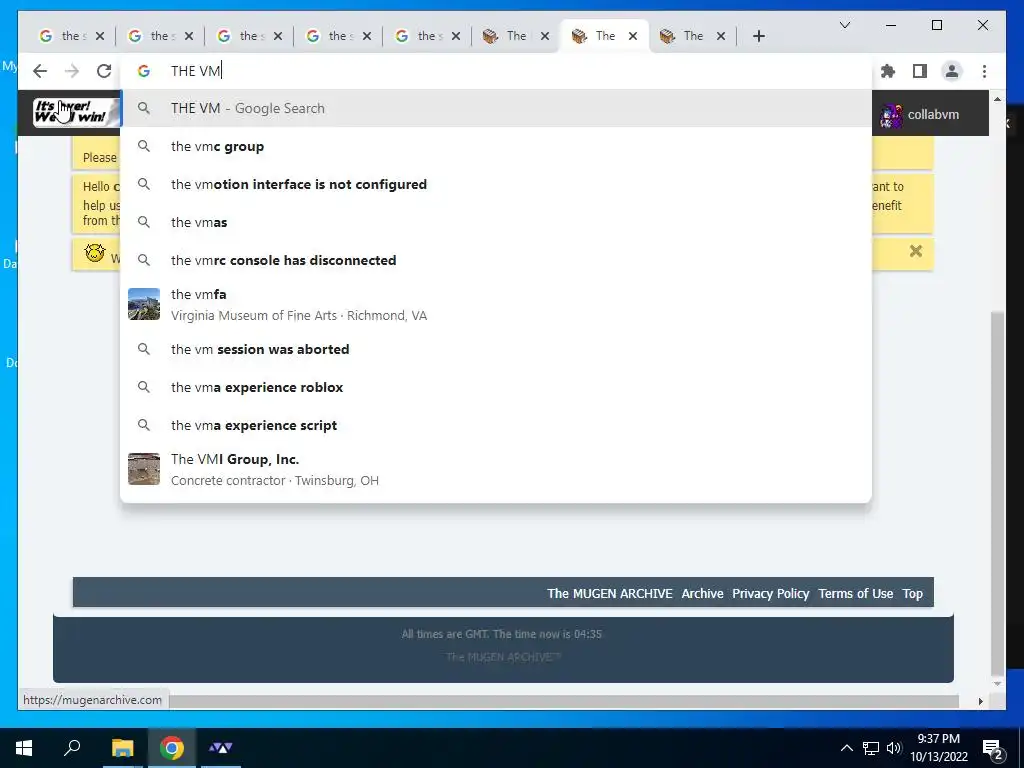1024x768 pixels.
Task: Reload the page with the refresh icon
Action: pyautogui.click(x=104, y=71)
